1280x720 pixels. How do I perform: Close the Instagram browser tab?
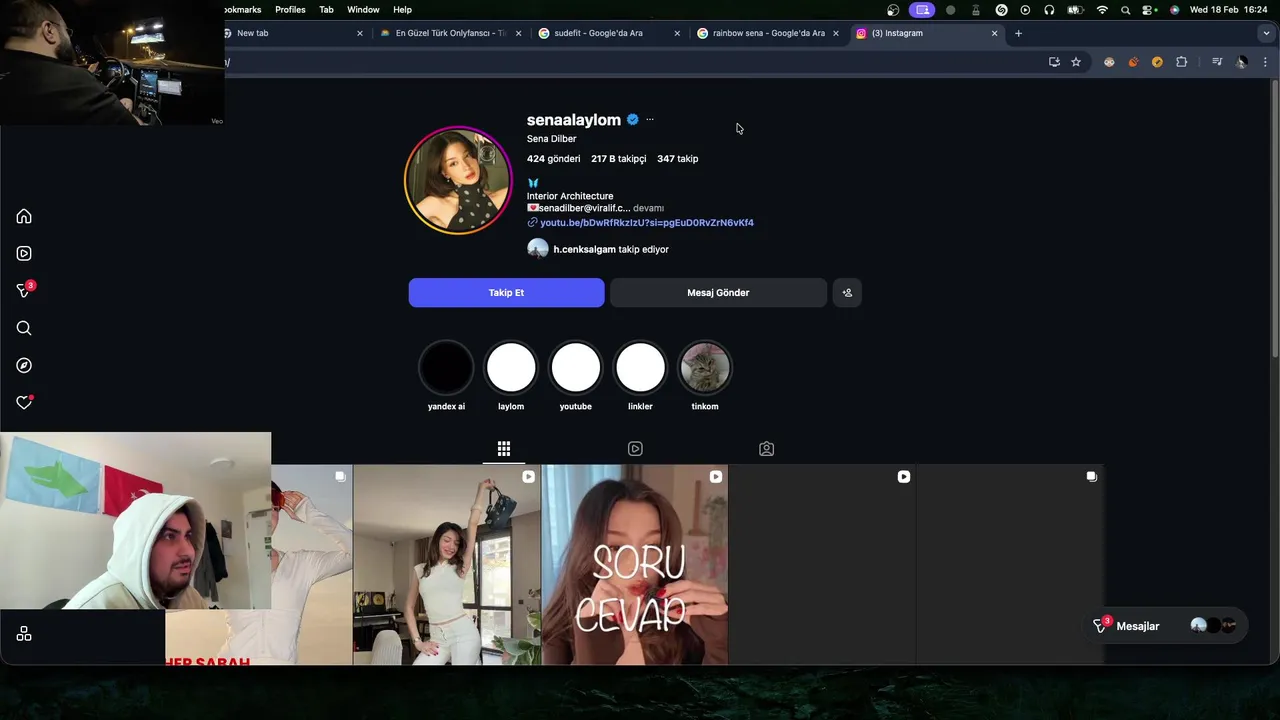click(994, 33)
